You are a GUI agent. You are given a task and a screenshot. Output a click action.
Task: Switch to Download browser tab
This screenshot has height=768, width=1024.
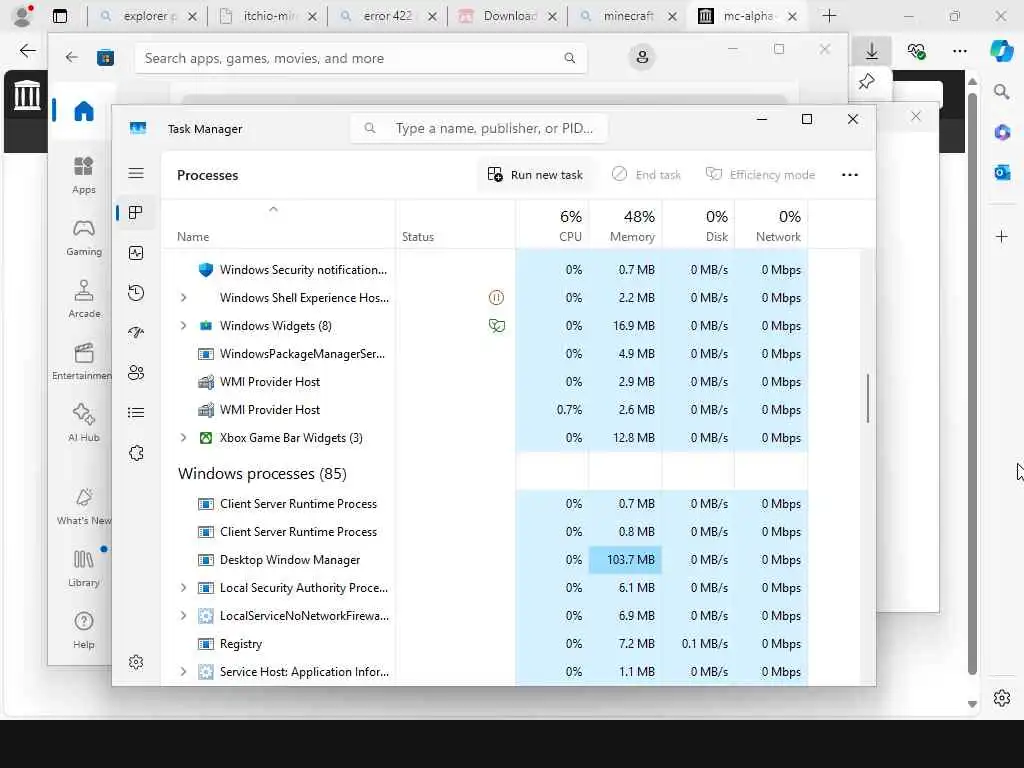[x=509, y=16]
